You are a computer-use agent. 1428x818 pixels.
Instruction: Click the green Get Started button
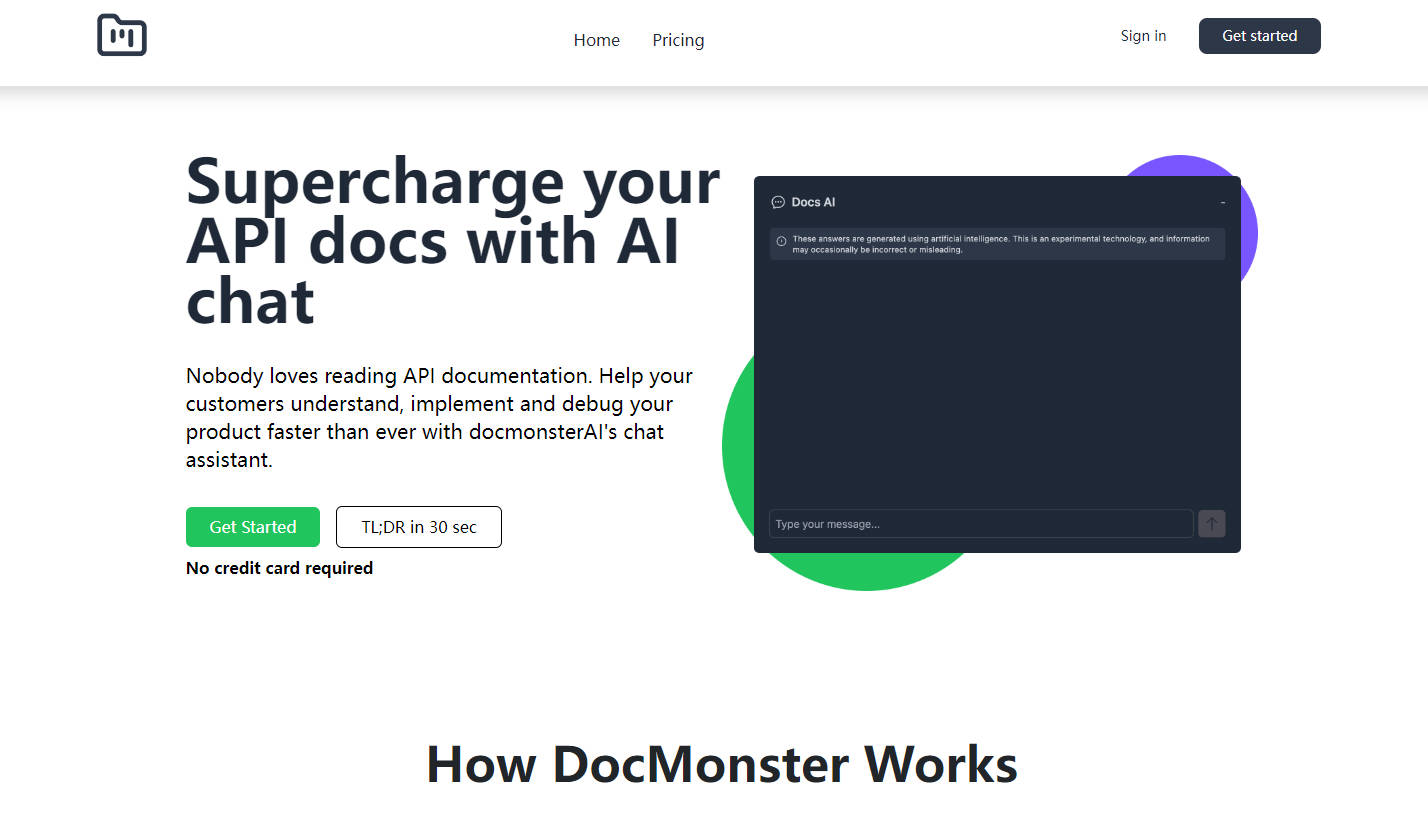coord(252,527)
